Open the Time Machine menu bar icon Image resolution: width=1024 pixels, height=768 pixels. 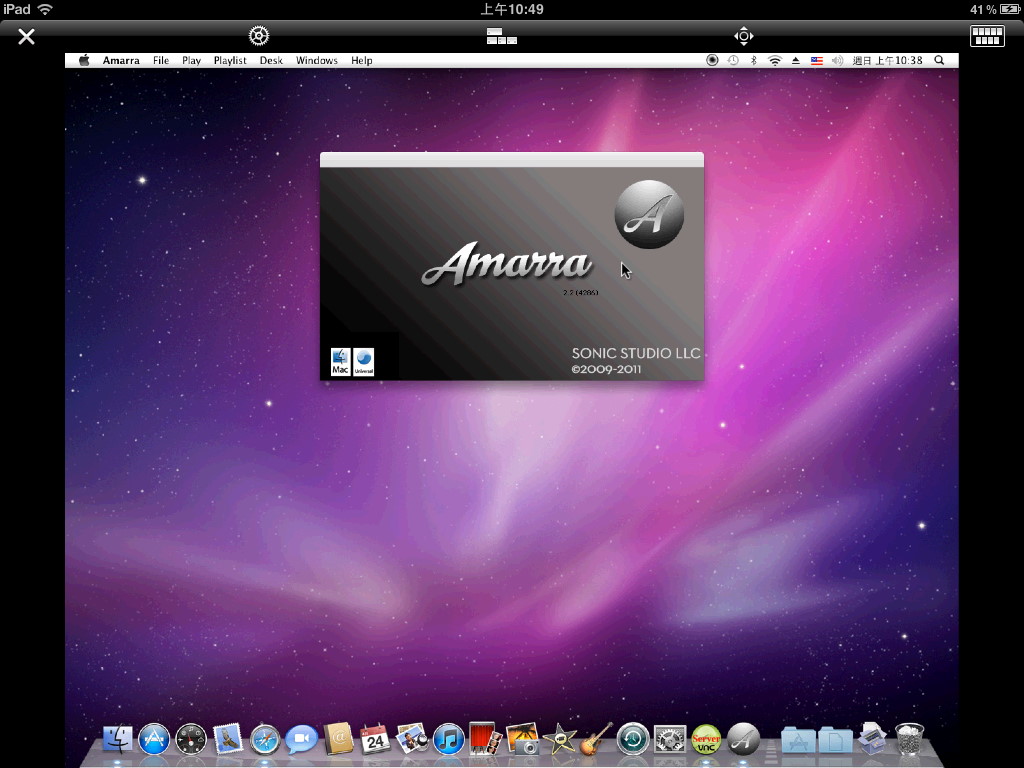click(x=733, y=61)
